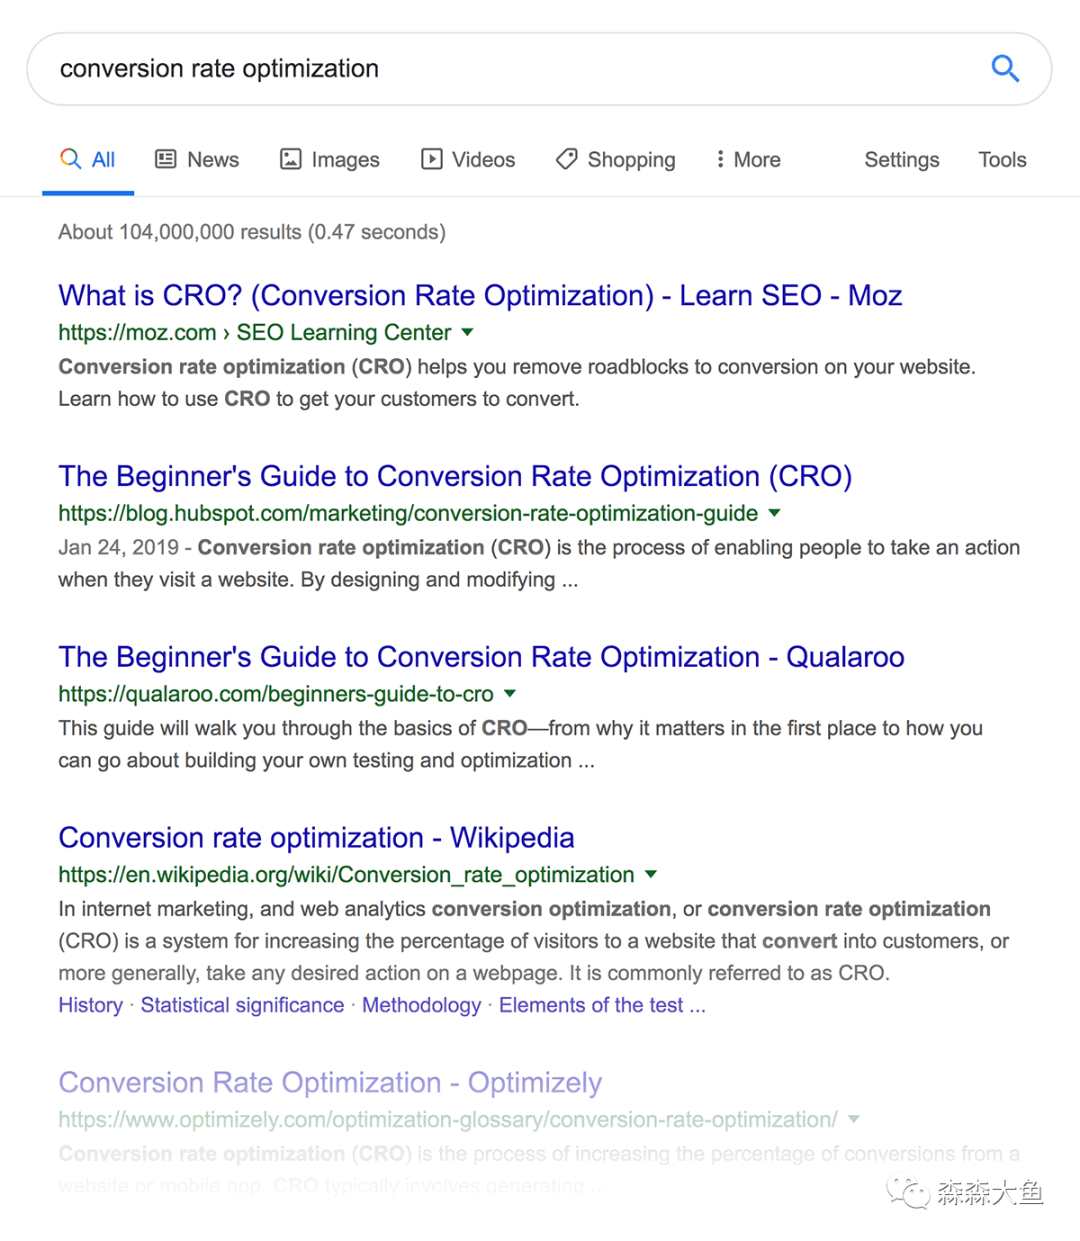Select the All tab

pyautogui.click(x=88, y=159)
